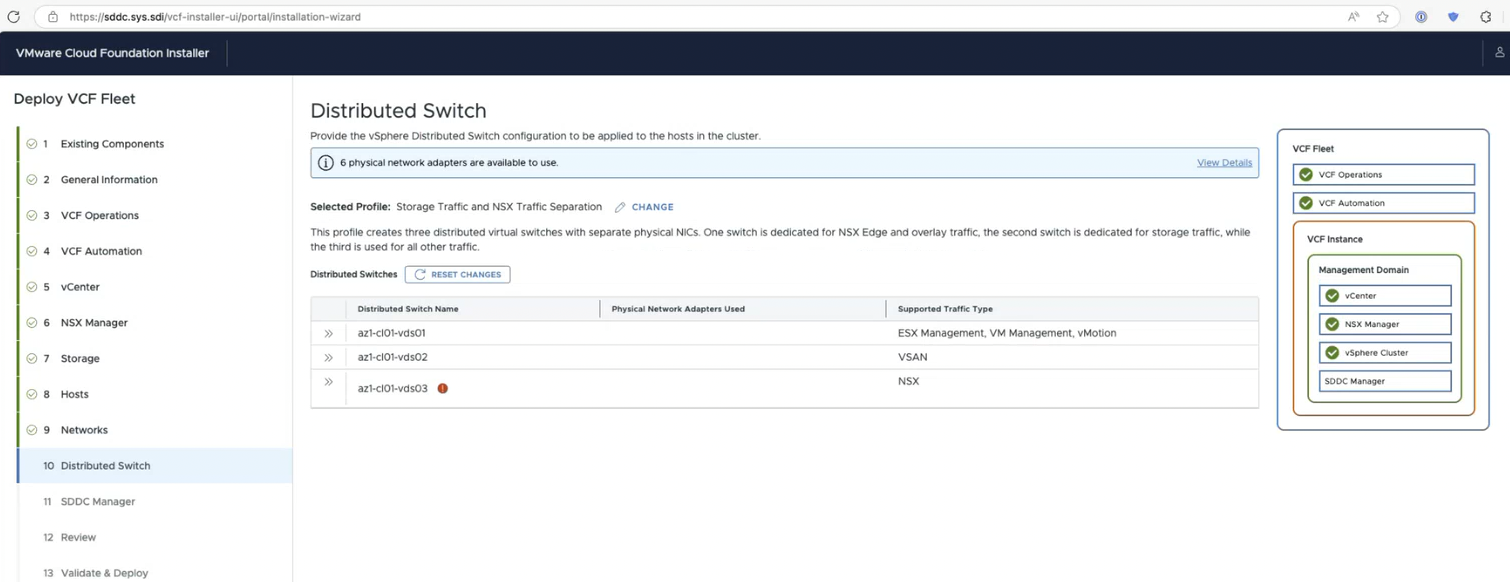The width and height of the screenshot is (1510, 582).
Task: Go to step 2 General Information
Action: [154, 180]
